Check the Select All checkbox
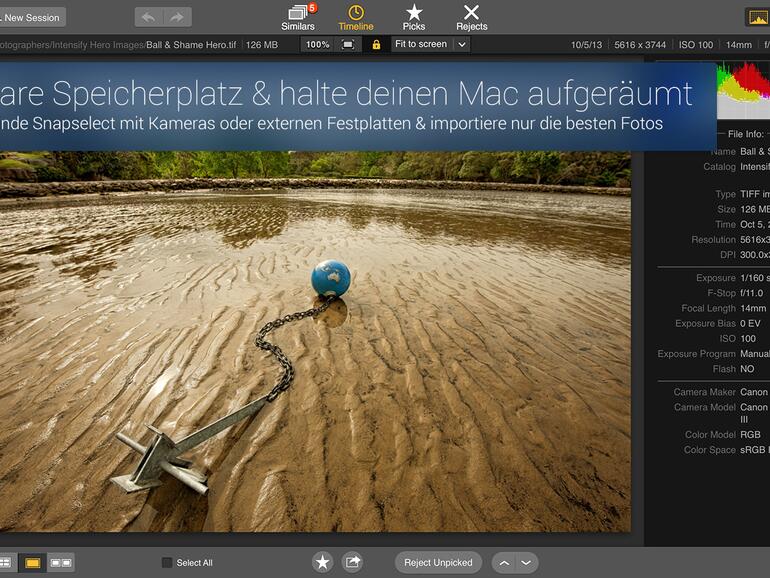770x578 pixels. point(167,562)
